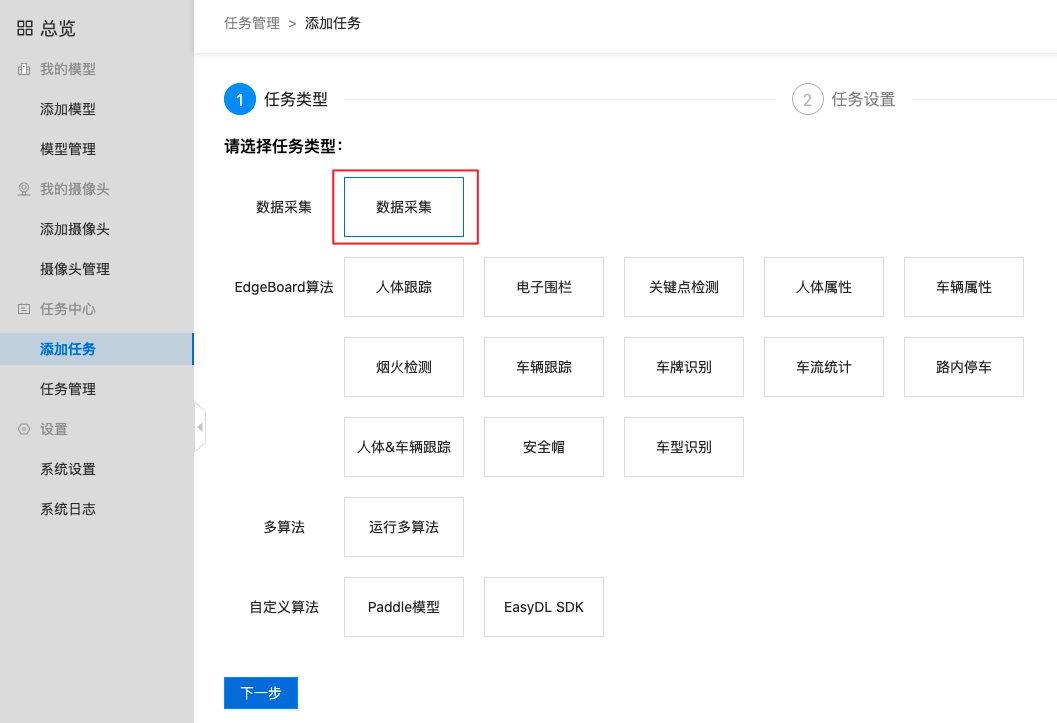Select the 人体&车辆跟踪 algorithm card

point(404,447)
